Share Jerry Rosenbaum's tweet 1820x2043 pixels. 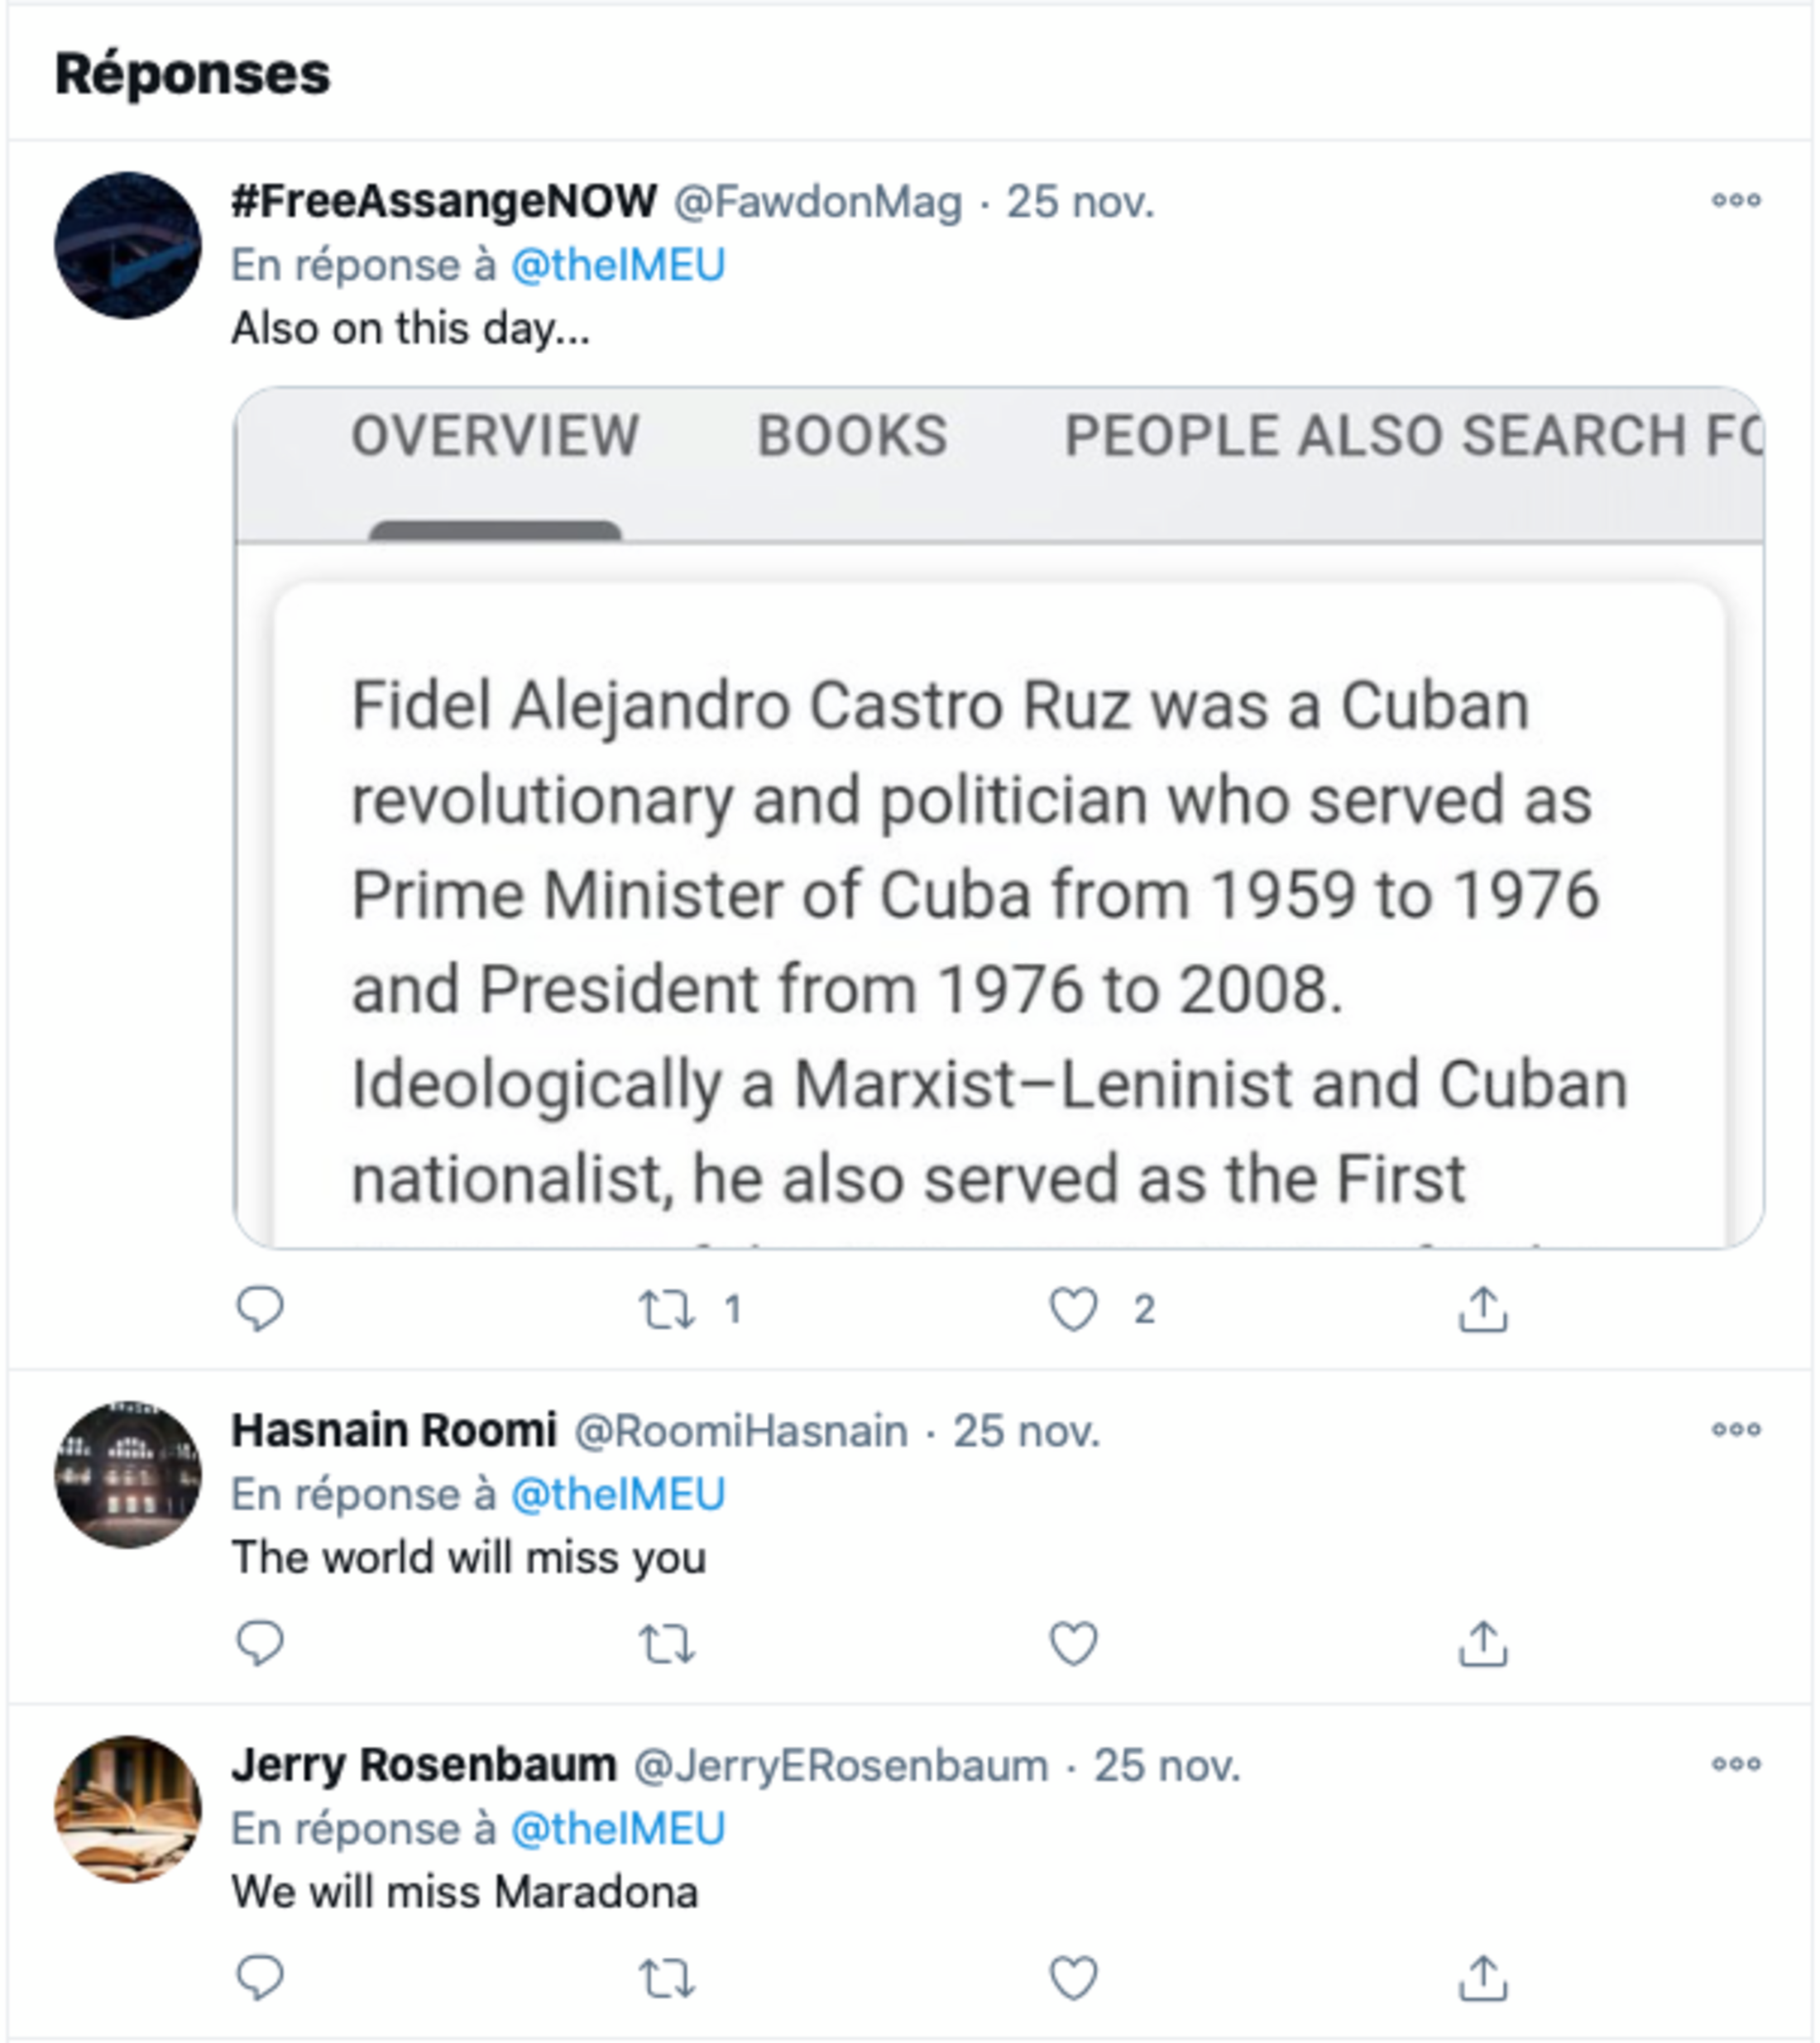point(1482,1977)
